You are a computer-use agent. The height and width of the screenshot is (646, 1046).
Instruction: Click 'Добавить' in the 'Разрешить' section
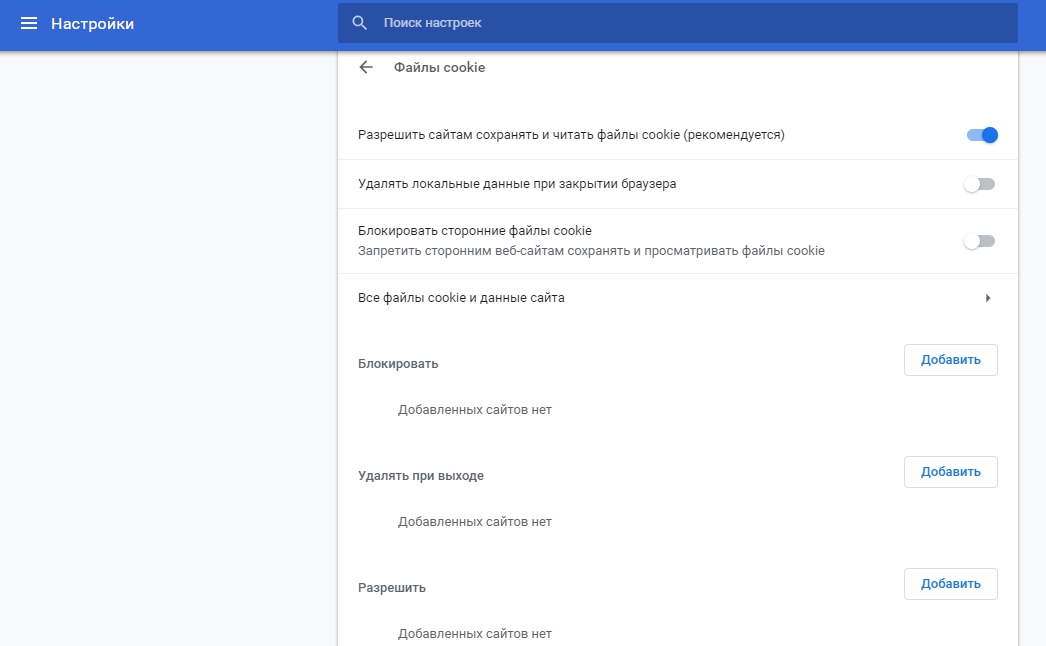pyautogui.click(x=950, y=584)
